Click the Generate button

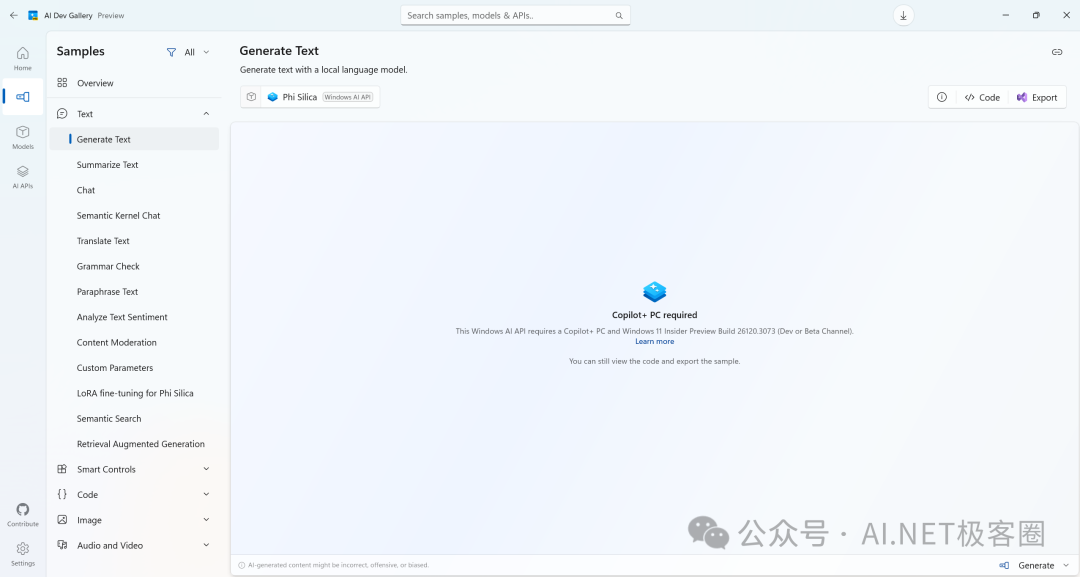(1027, 565)
